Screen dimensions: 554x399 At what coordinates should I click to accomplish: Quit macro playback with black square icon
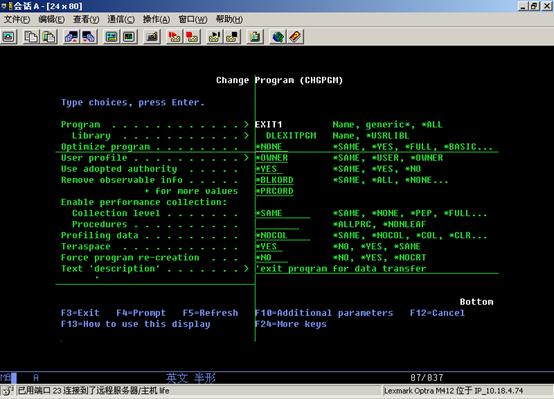click(x=232, y=37)
